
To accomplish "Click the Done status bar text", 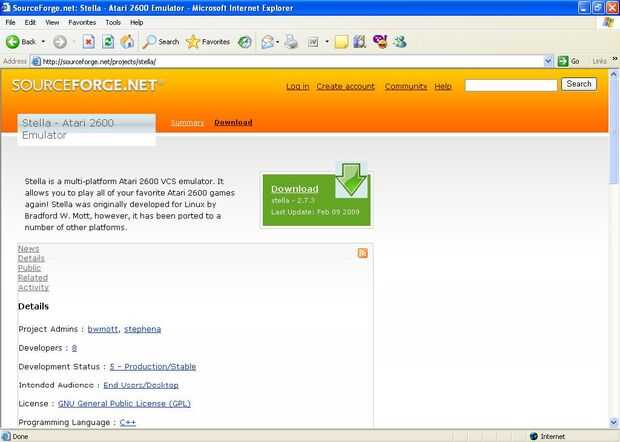I will pyautogui.click(x=21, y=436).
